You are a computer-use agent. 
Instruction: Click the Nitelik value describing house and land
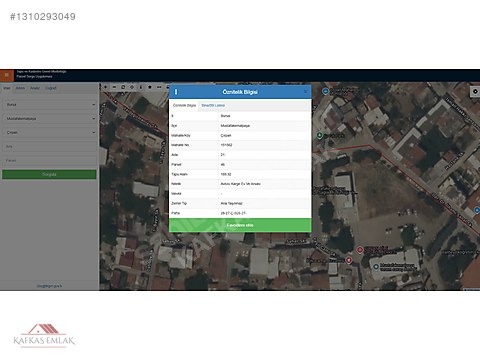click(x=241, y=184)
